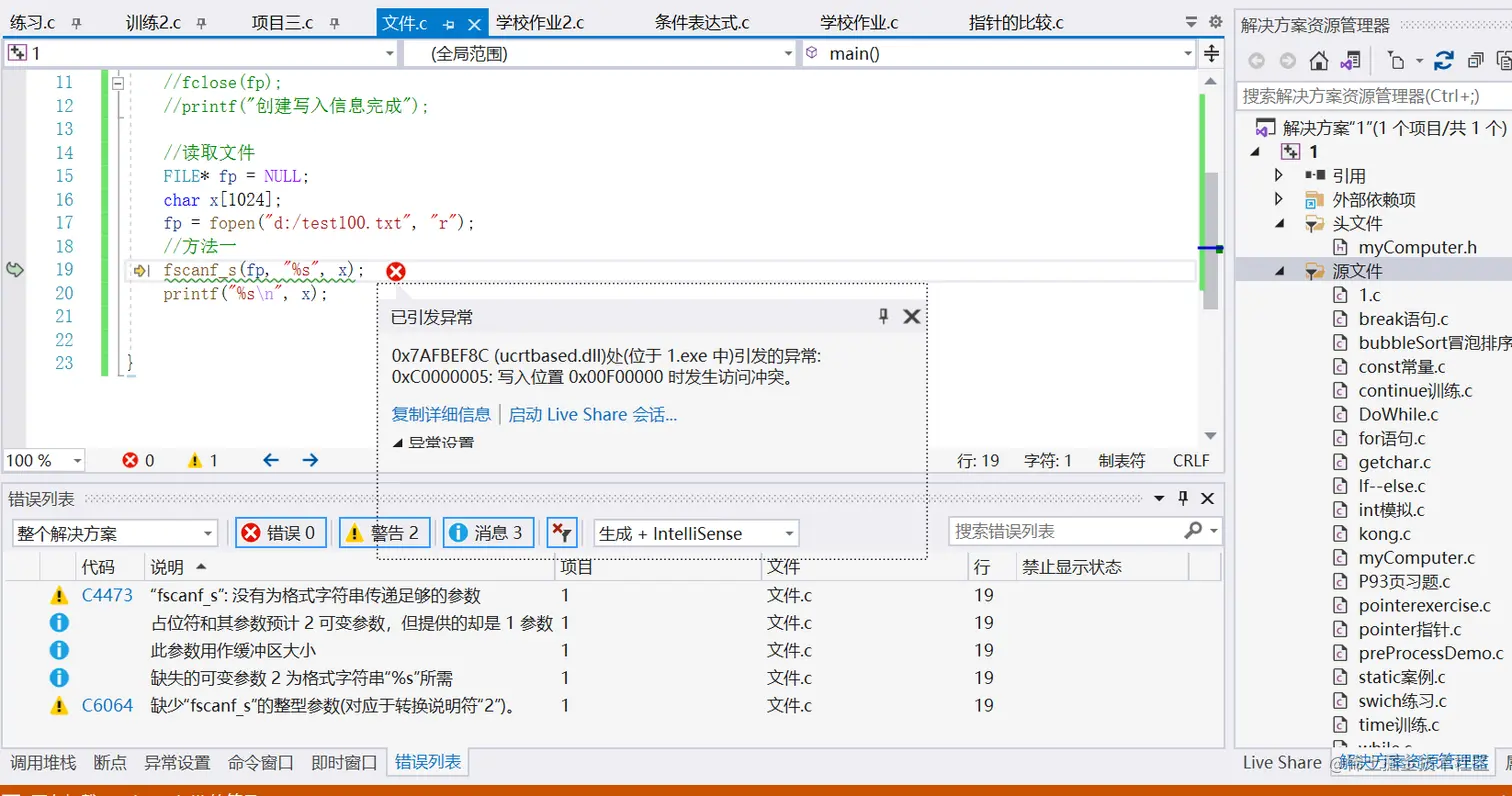Image resolution: width=1512 pixels, height=796 pixels.
Task: Expand the 外部依赖项 node
Action: coord(1280,199)
